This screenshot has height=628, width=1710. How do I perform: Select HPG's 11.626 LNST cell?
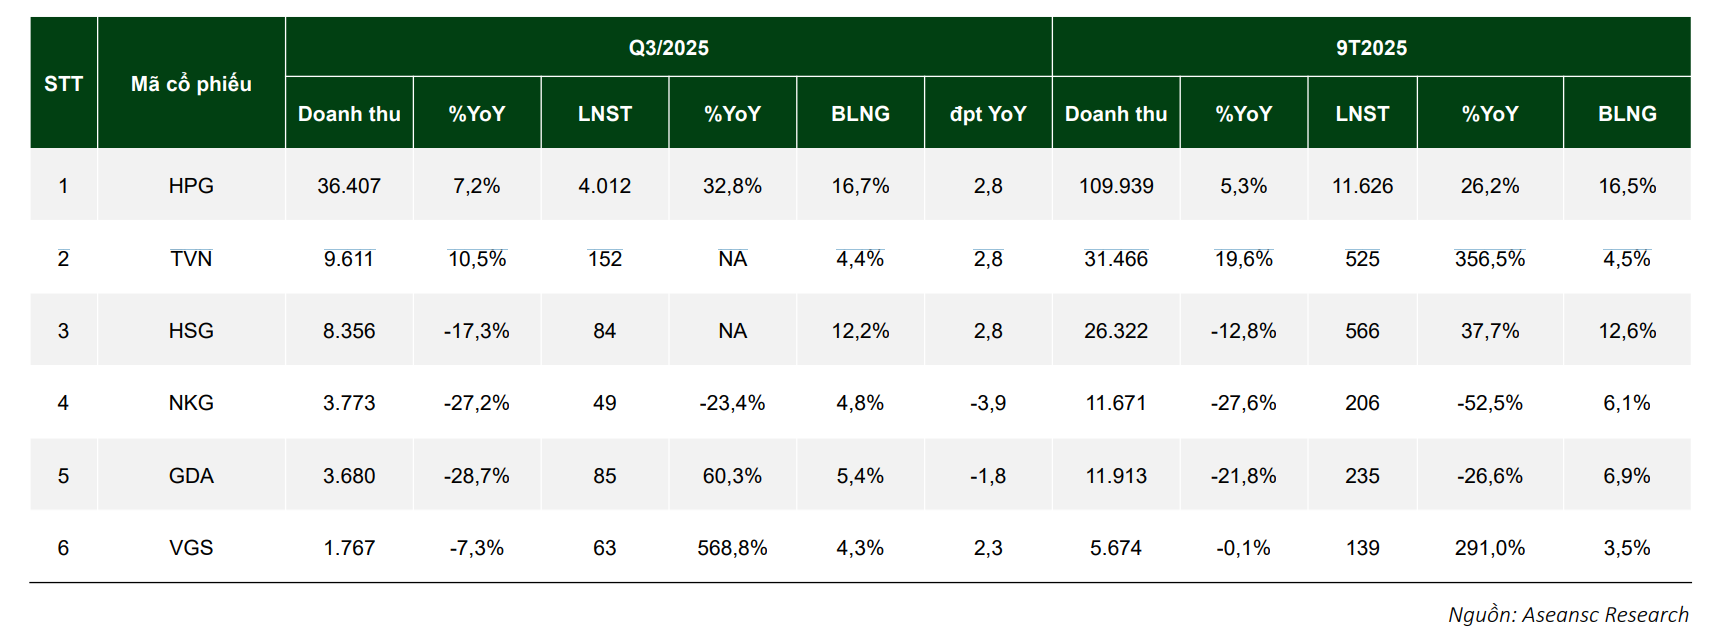tap(1362, 186)
